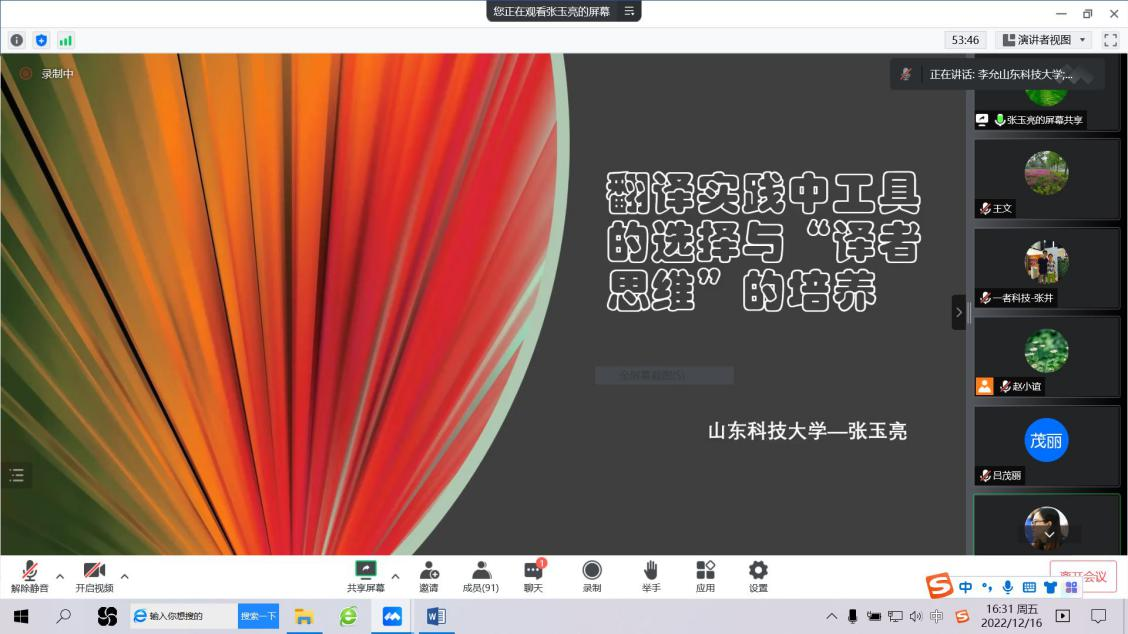
Task: Collapse the participant video sidebar
Action: coord(958,312)
